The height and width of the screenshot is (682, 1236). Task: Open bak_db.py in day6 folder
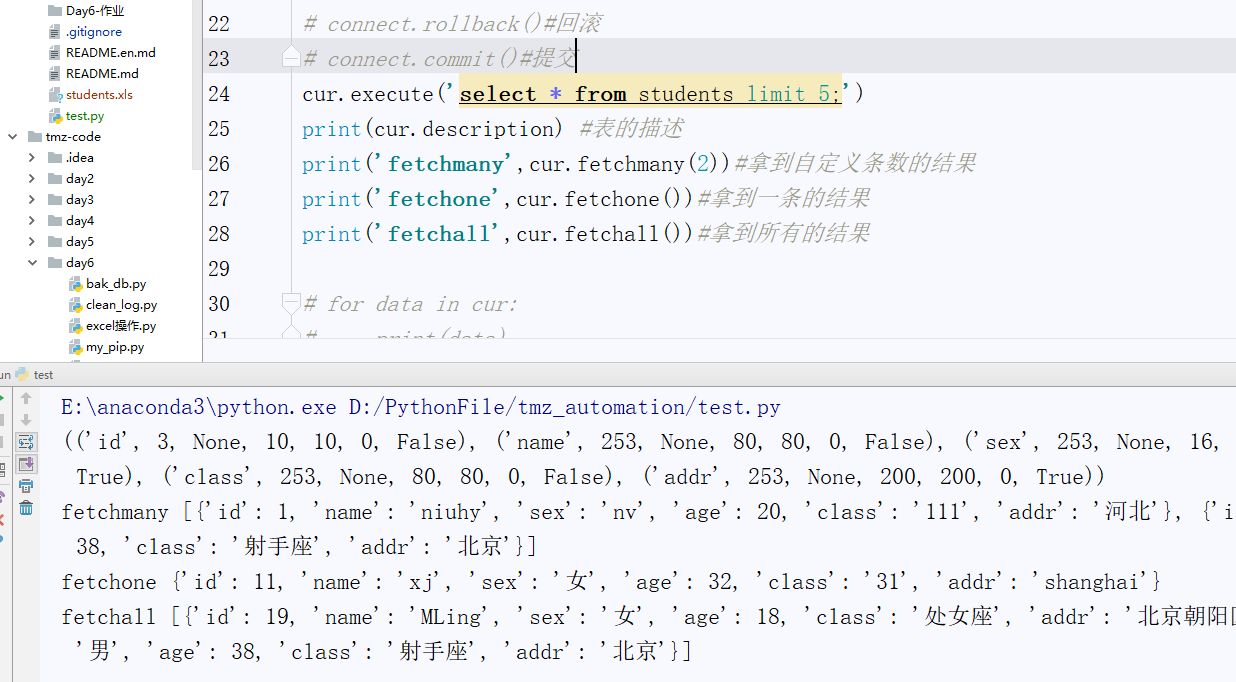tap(115, 284)
